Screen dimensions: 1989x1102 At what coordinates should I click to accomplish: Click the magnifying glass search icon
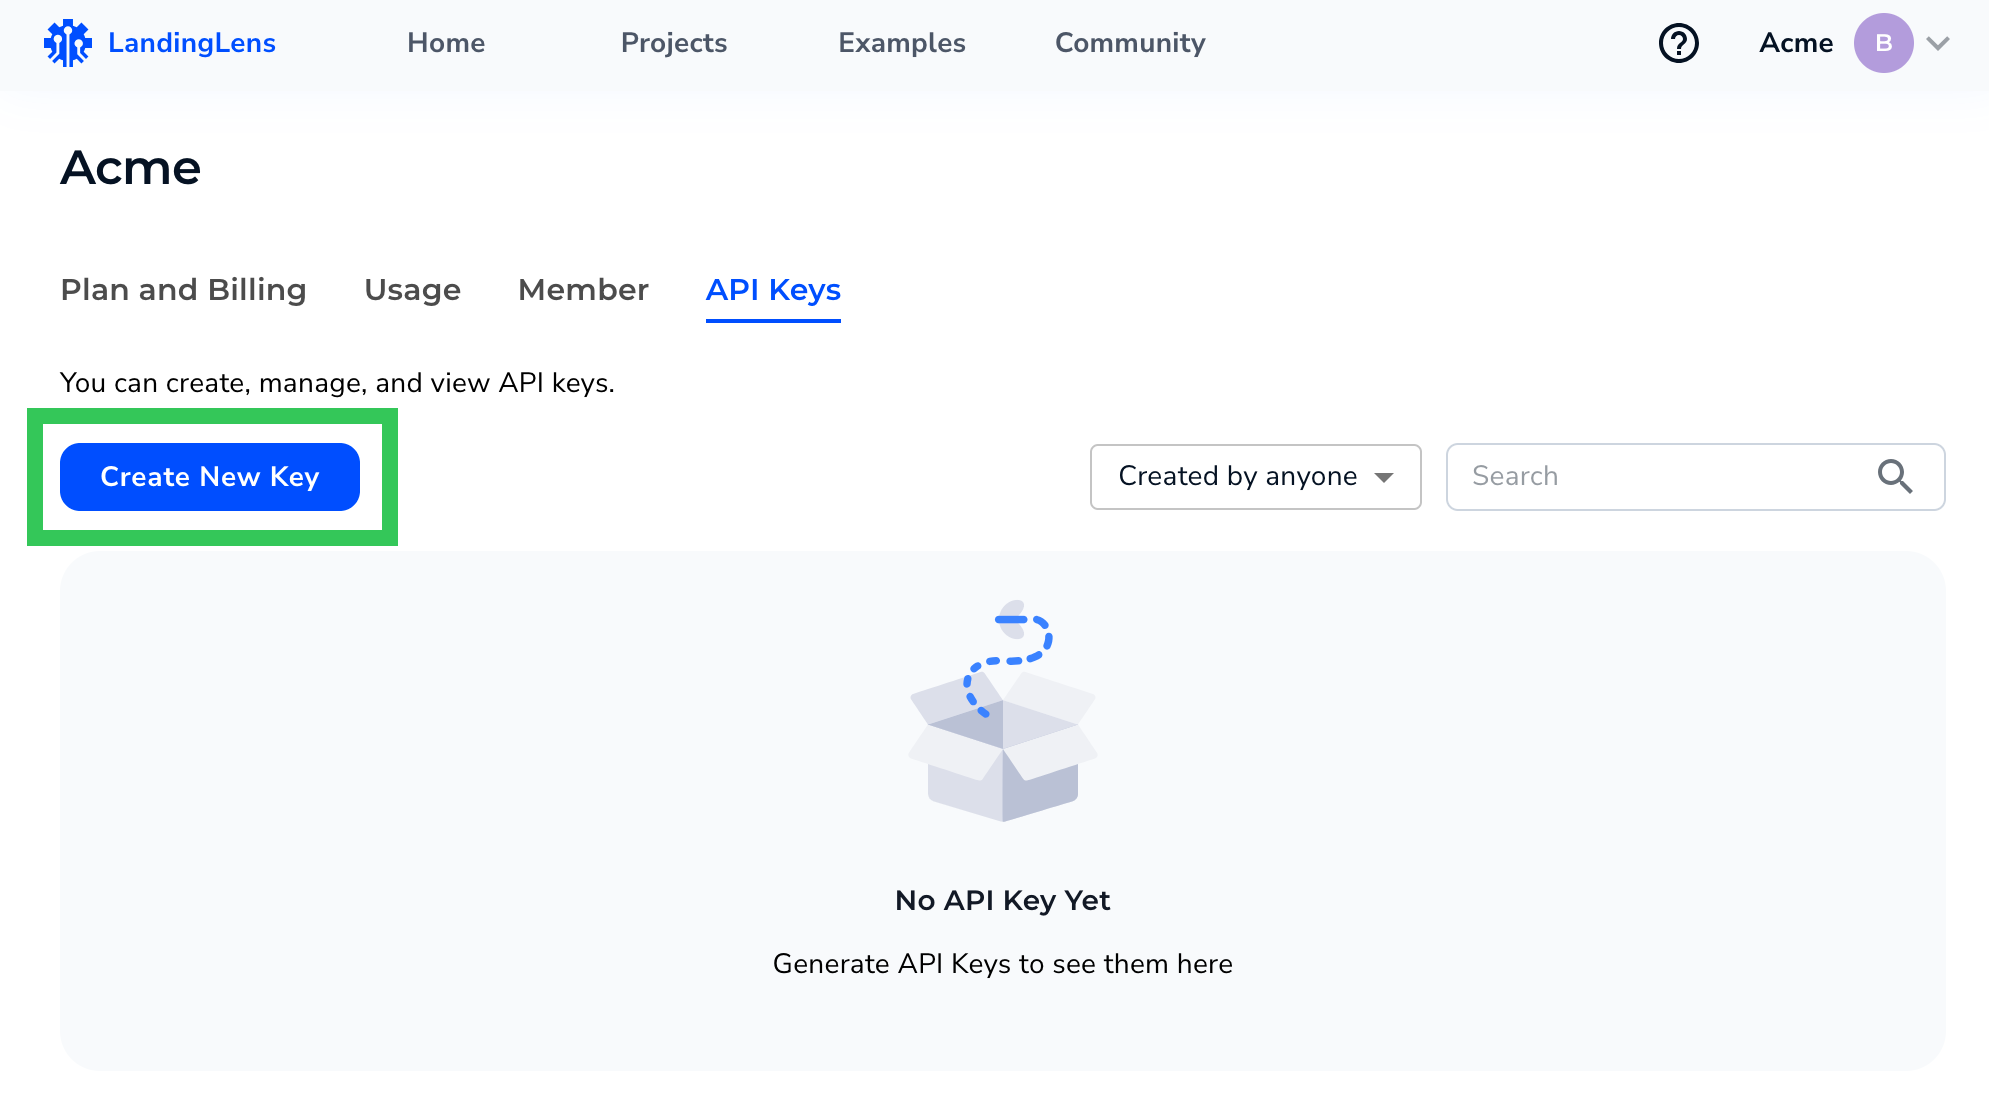click(x=1894, y=477)
